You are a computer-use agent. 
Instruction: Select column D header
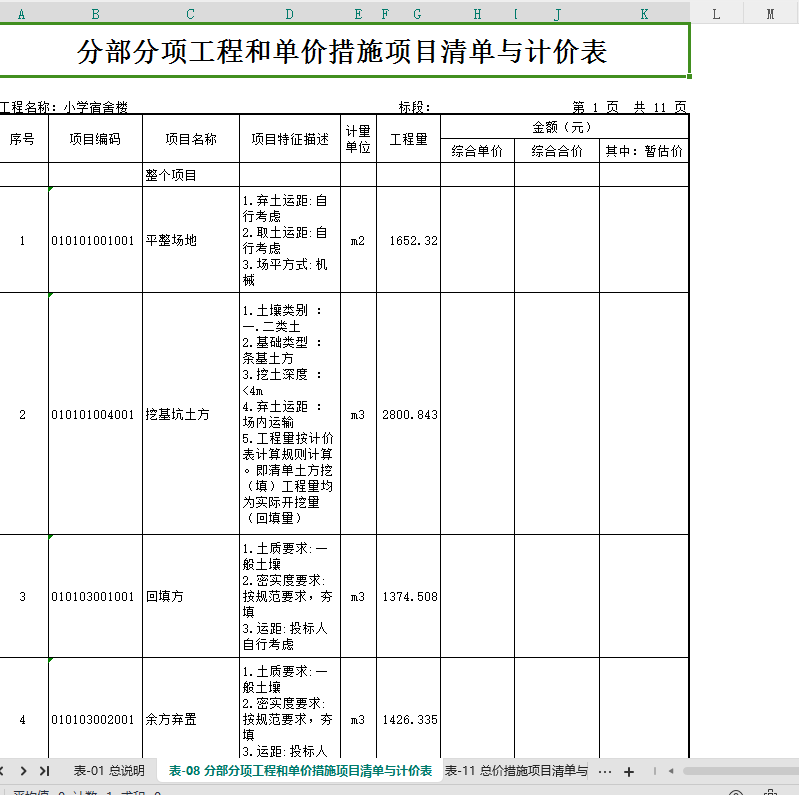click(289, 14)
